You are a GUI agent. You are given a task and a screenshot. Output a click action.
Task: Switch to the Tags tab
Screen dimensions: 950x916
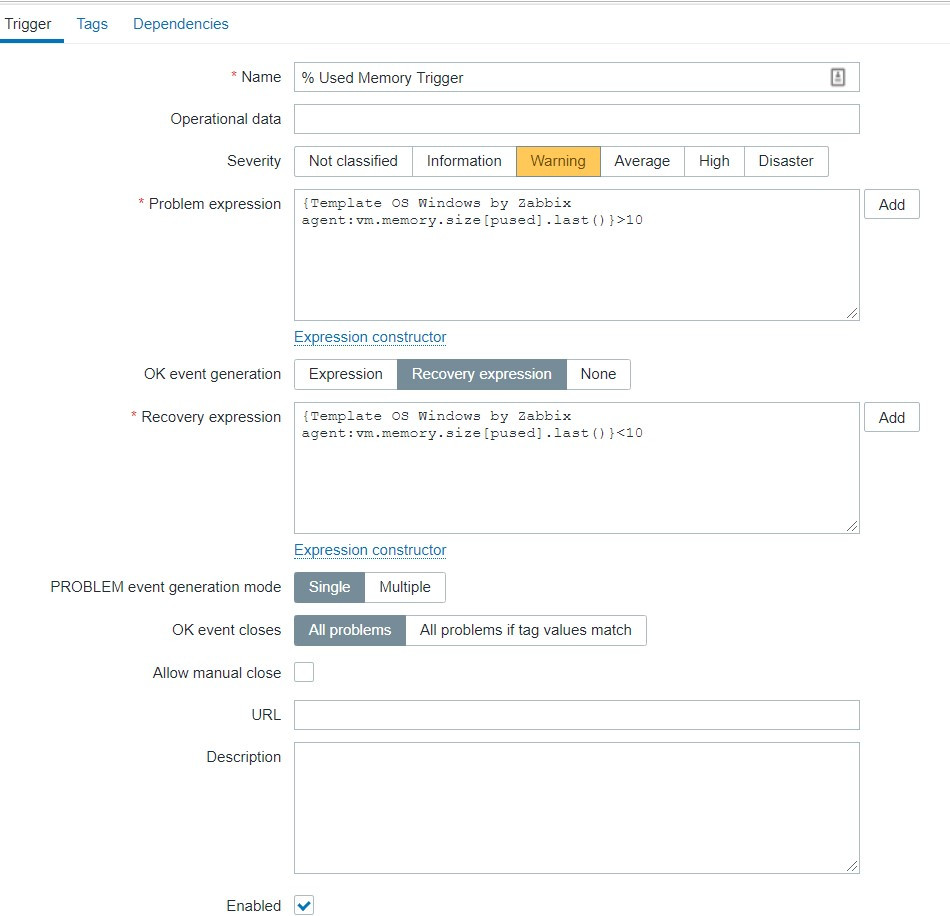click(x=92, y=24)
